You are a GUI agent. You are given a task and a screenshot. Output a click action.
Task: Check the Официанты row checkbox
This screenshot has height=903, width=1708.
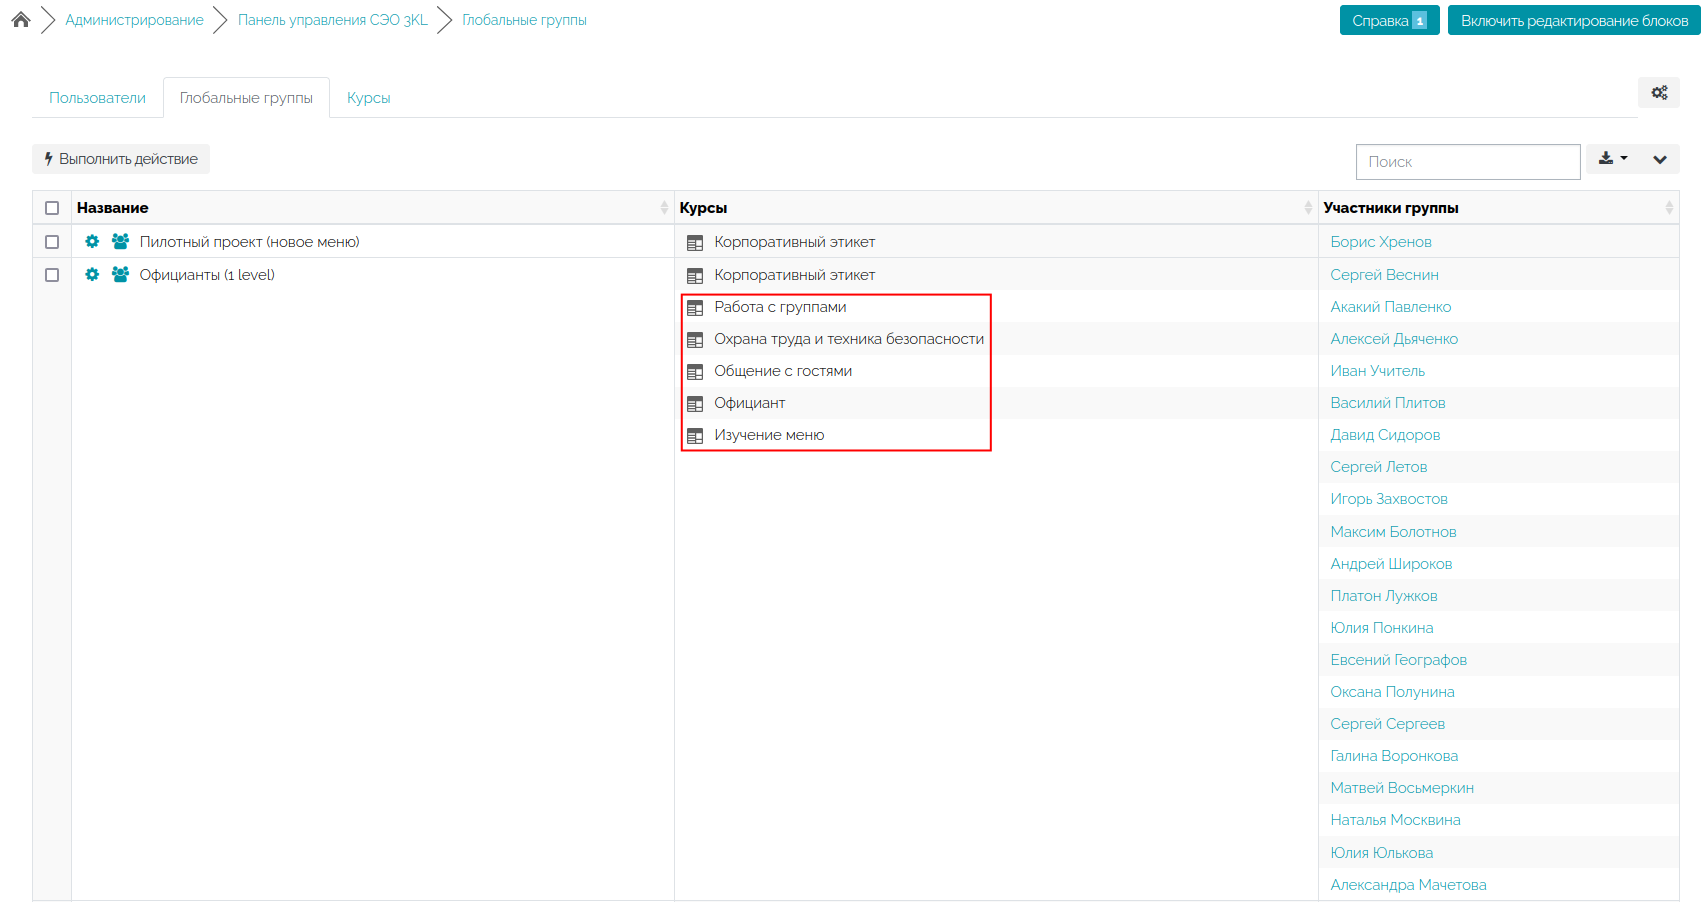click(x=52, y=275)
